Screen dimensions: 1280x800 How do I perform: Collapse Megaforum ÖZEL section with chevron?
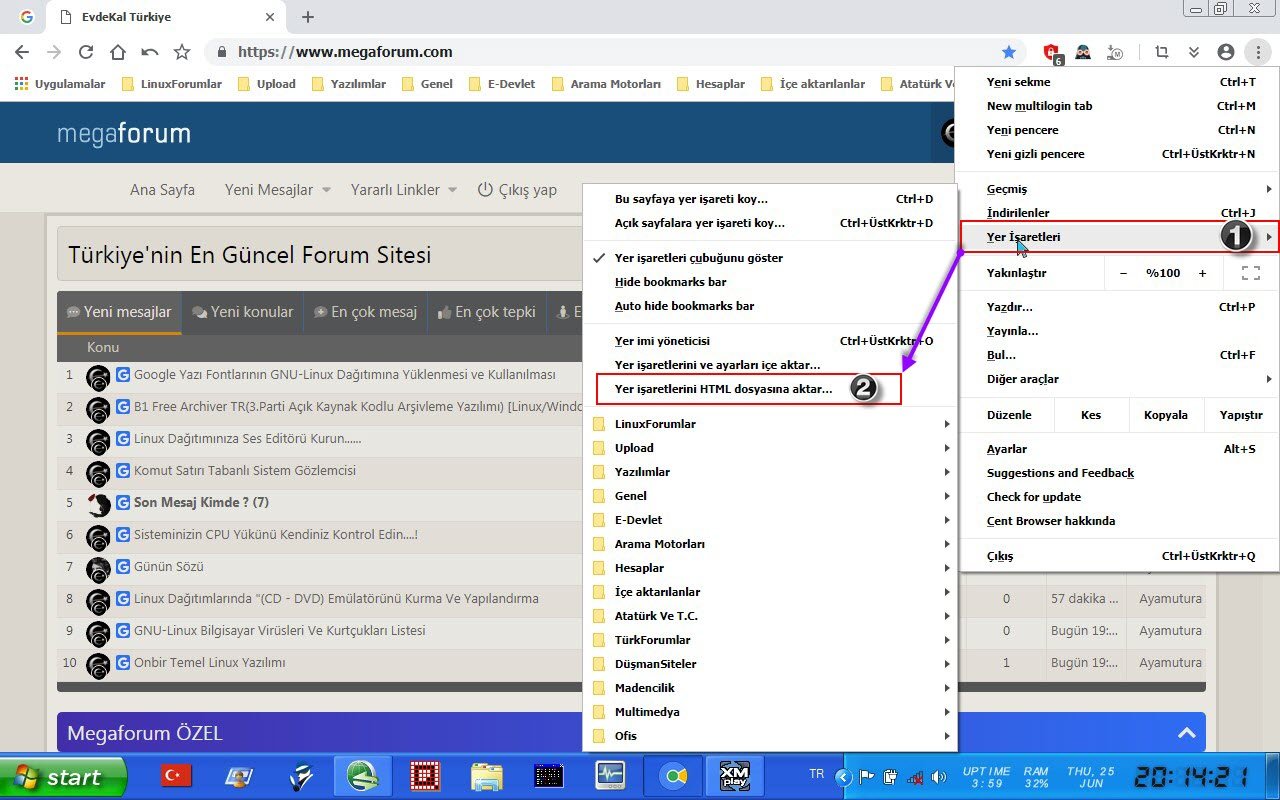tap(1186, 733)
